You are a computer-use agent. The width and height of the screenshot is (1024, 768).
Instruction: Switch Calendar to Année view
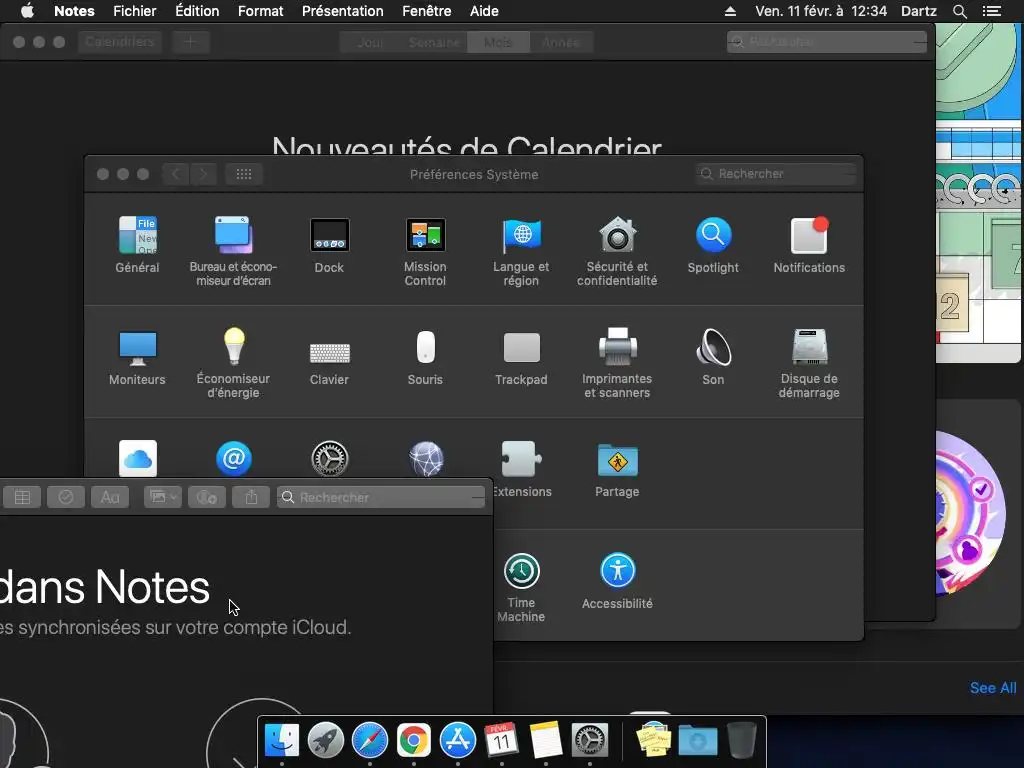[561, 42]
